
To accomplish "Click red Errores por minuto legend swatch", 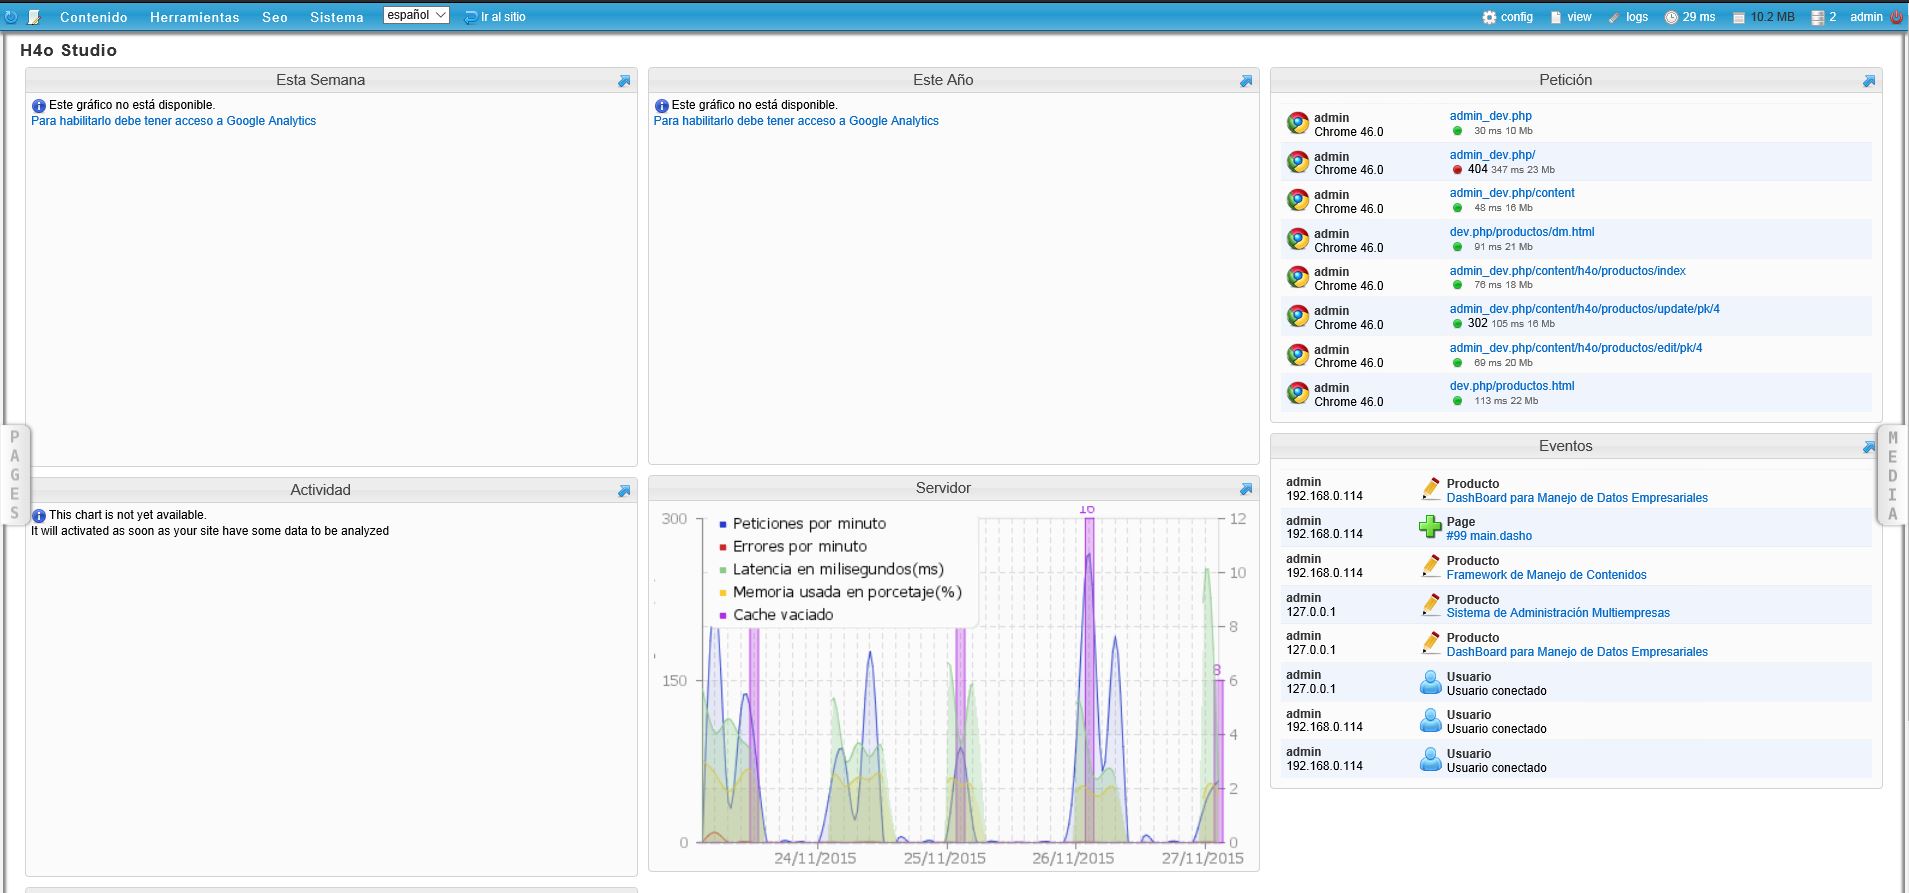I will click(723, 547).
